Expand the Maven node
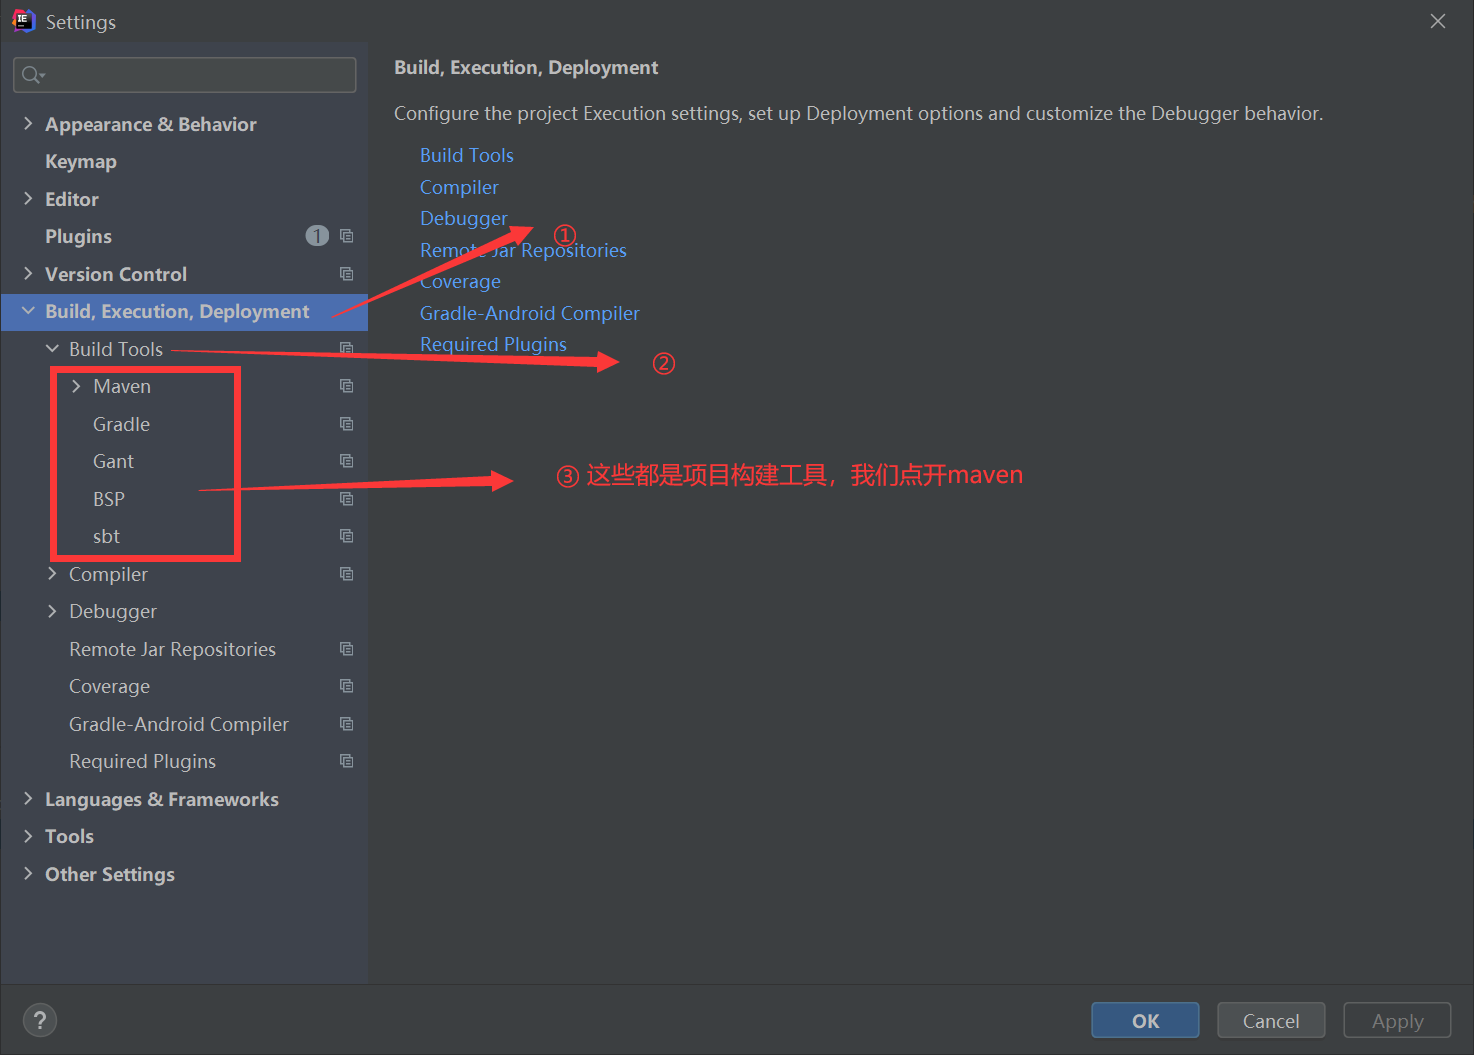1474x1055 pixels. tap(76, 386)
